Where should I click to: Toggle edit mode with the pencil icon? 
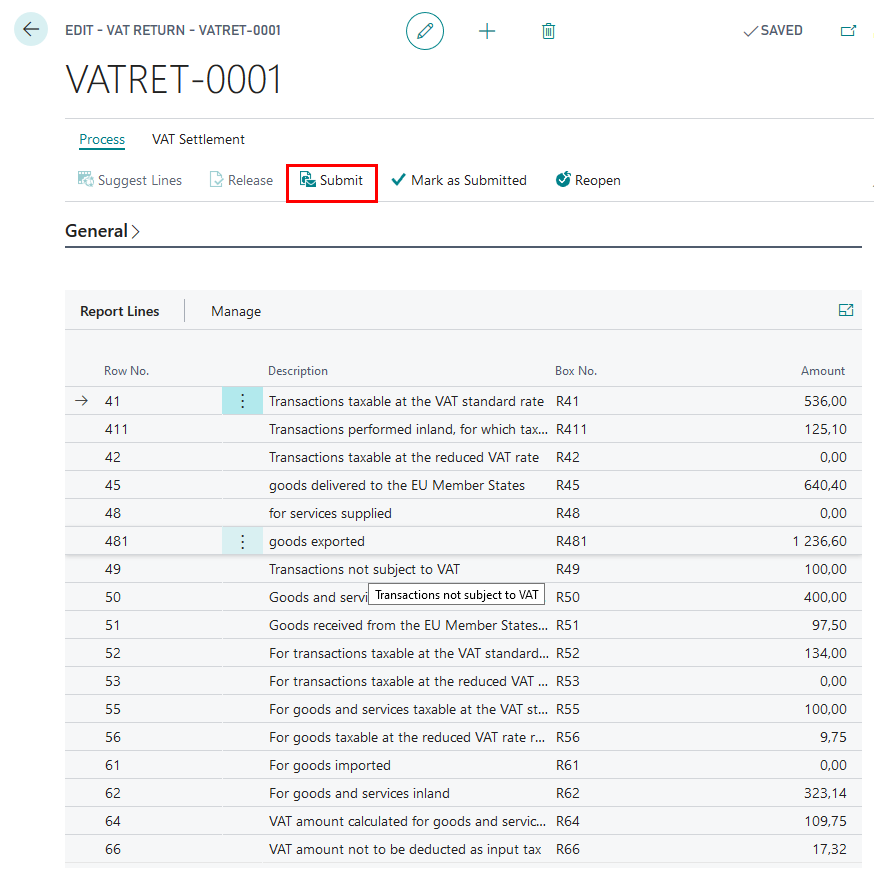click(x=425, y=31)
